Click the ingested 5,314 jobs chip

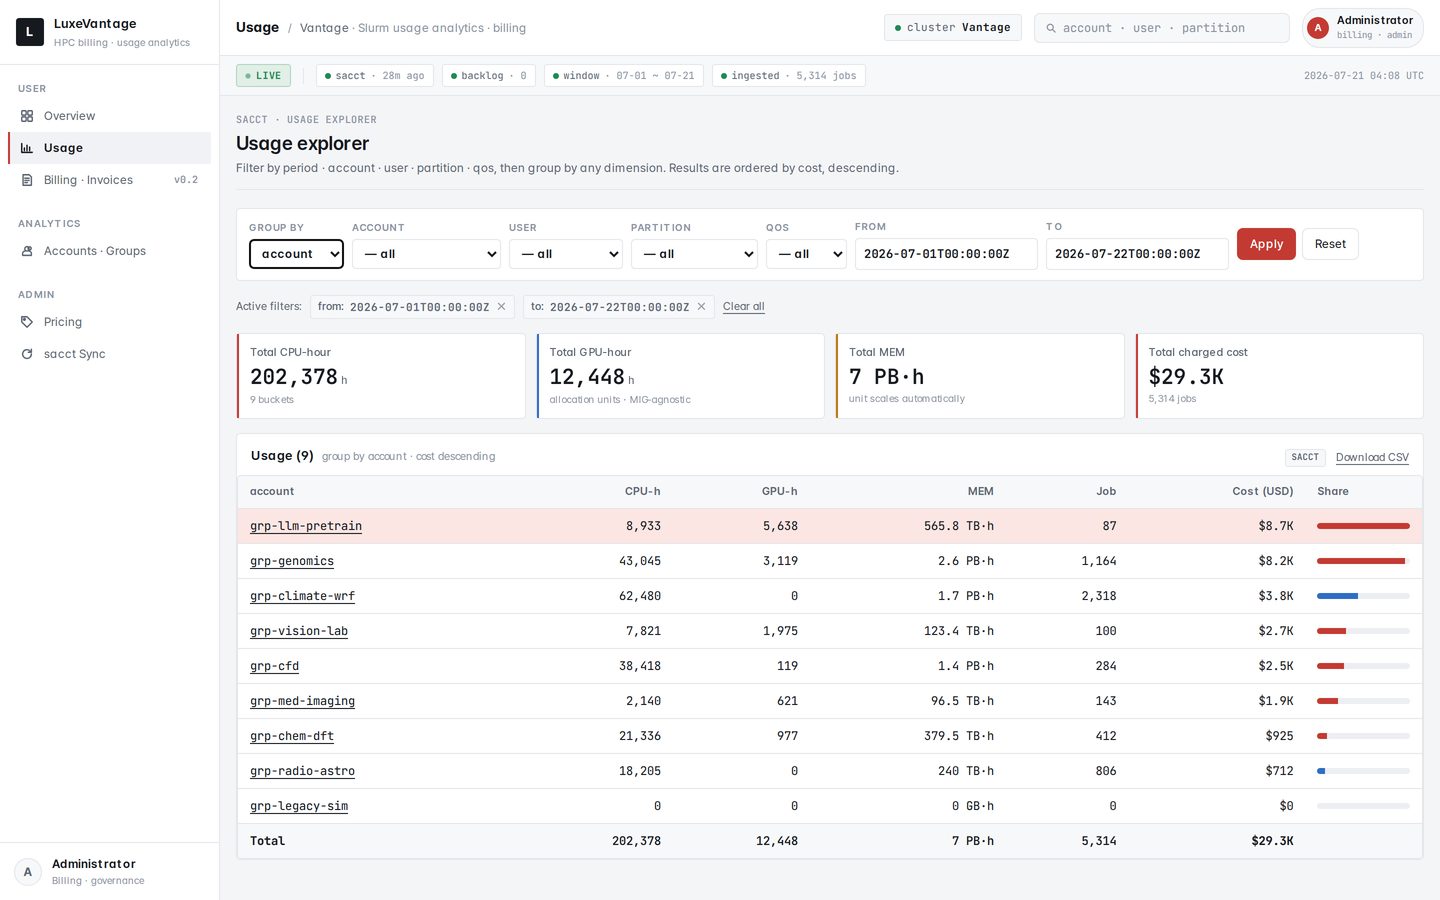point(789,76)
